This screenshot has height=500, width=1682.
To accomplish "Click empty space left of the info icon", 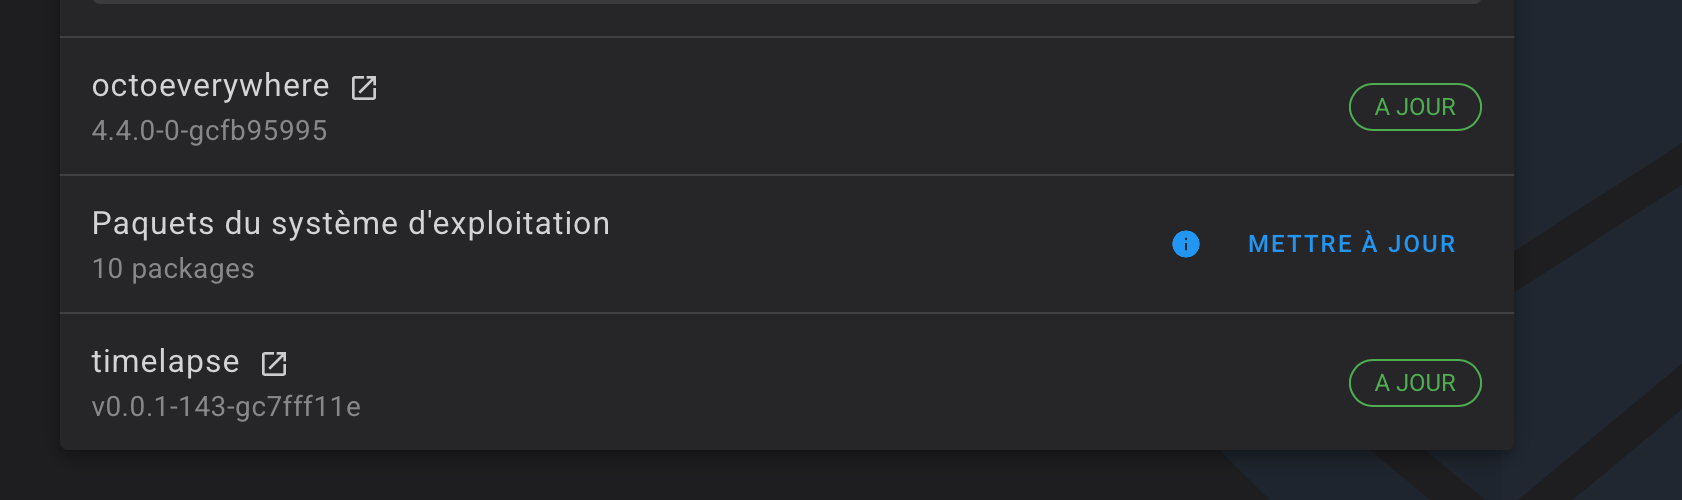I will [x=900, y=244].
